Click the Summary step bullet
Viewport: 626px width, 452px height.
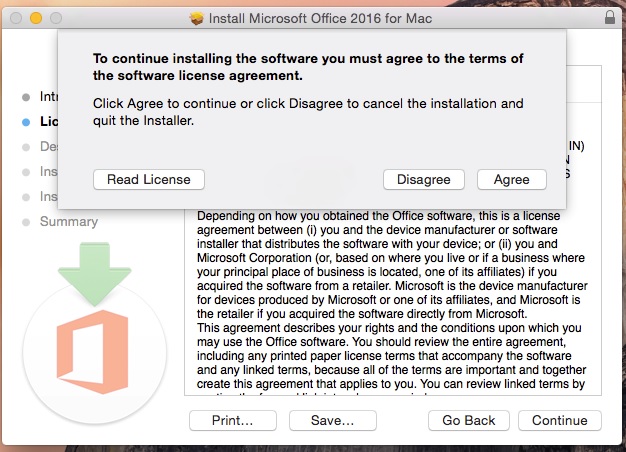(x=26, y=222)
